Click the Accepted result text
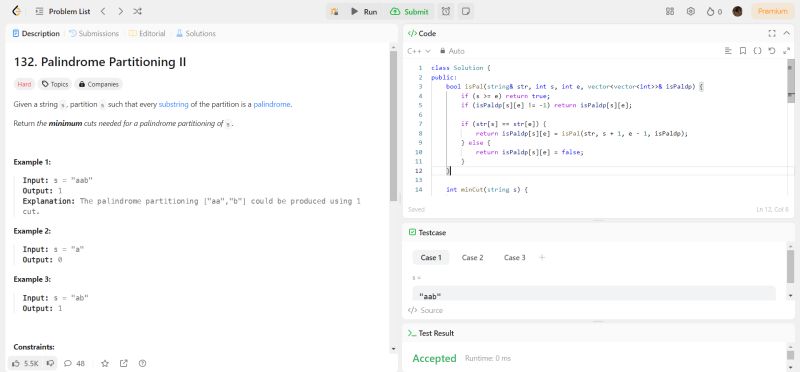 click(x=434, y=358)
